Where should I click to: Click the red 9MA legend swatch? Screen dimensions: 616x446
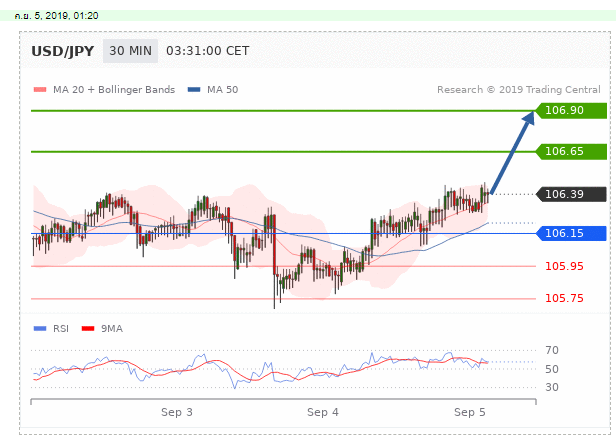(x=88, y=329)
